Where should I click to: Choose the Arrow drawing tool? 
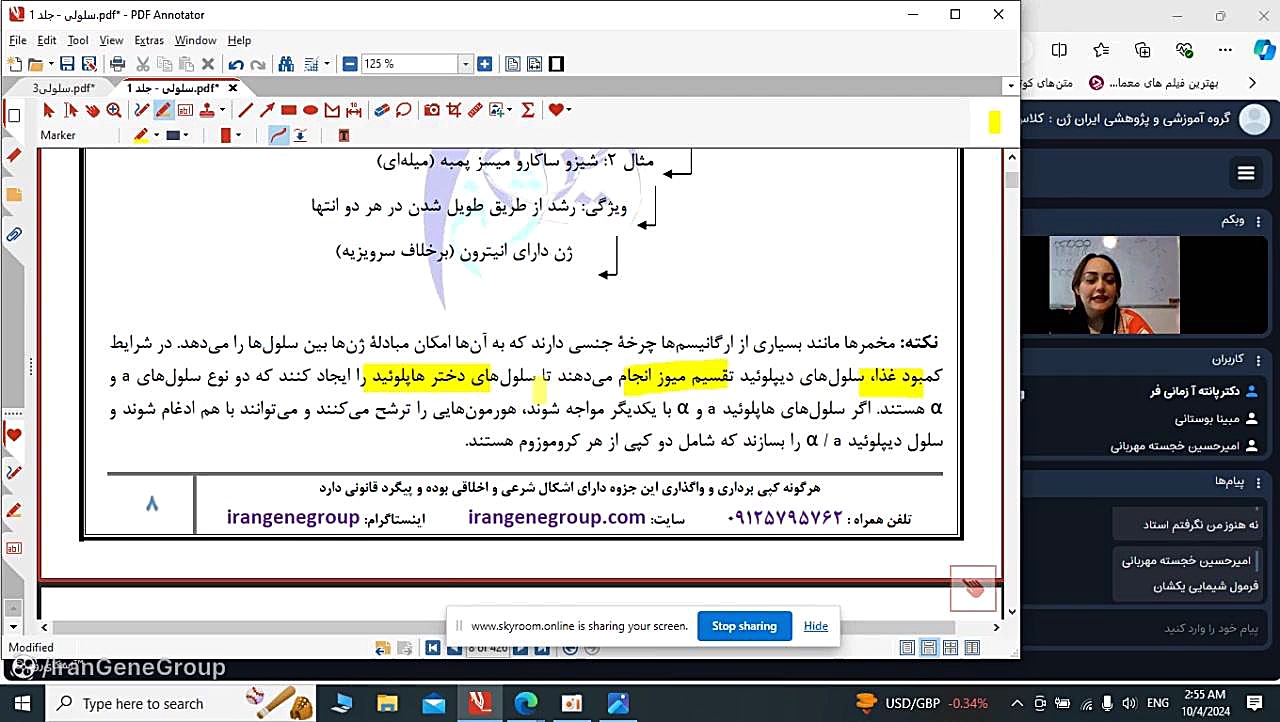click(267, 110)
